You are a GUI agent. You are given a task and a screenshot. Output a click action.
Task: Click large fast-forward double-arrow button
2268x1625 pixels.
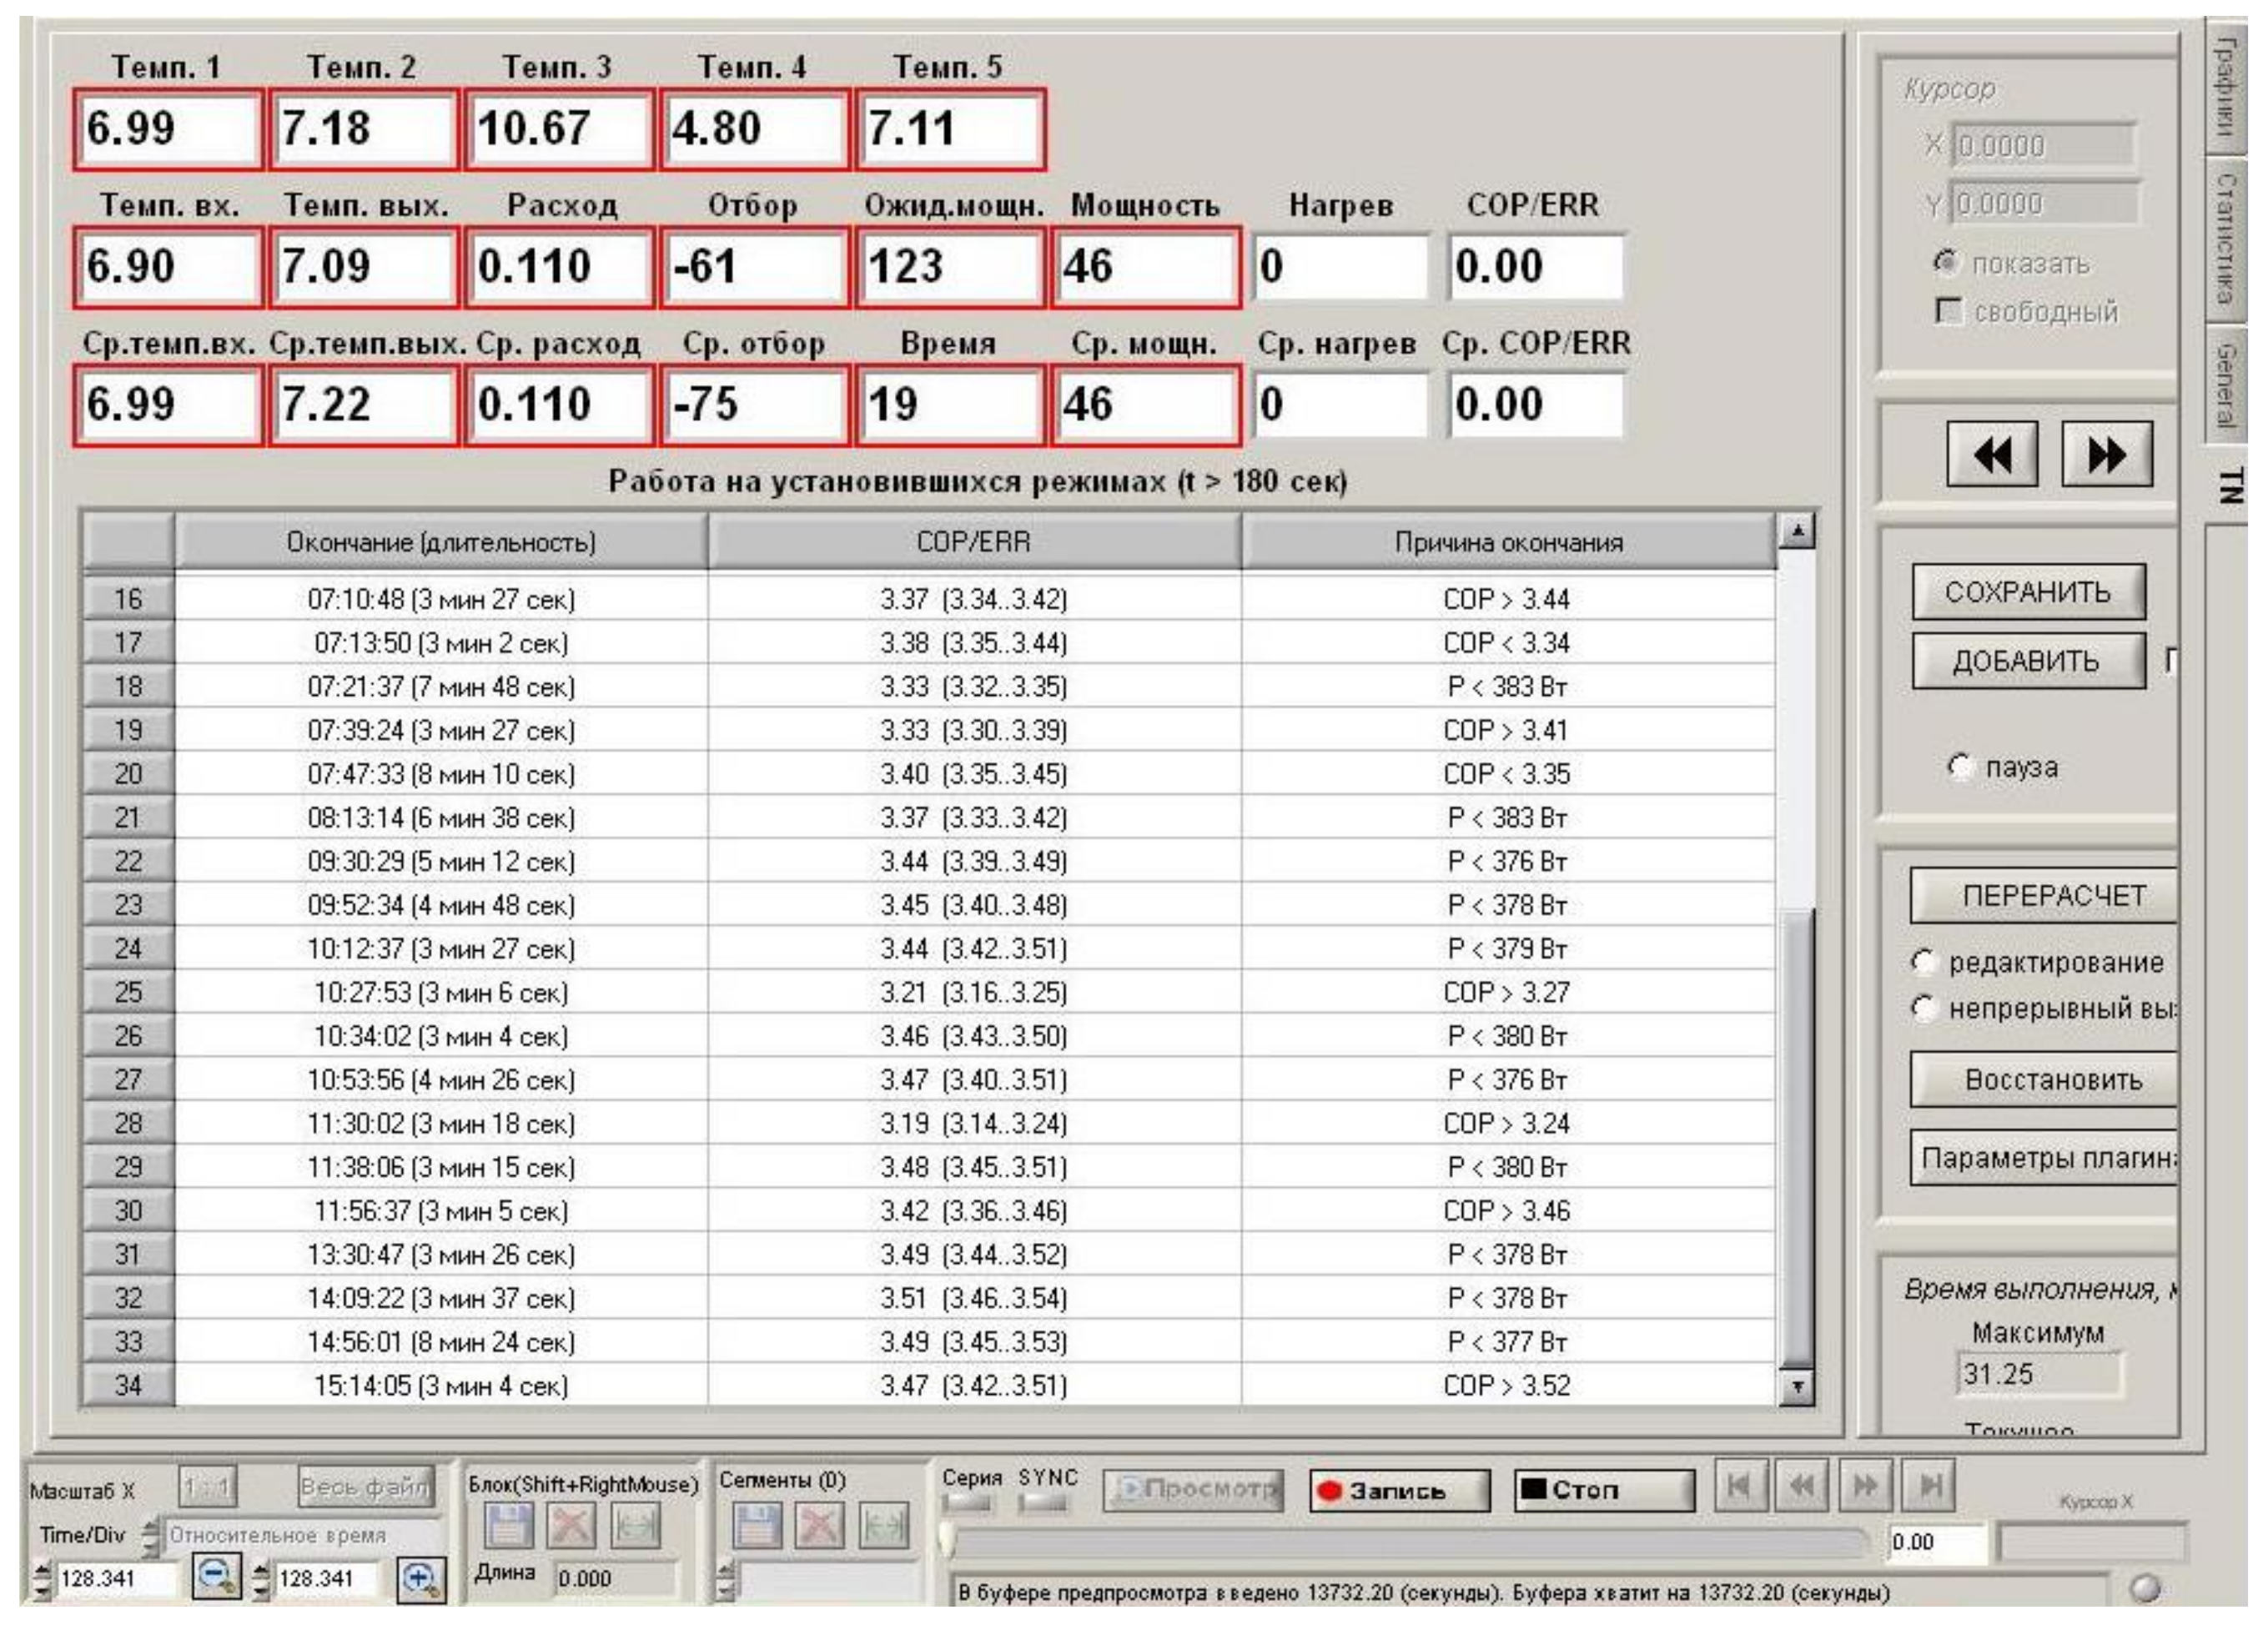2107,455
